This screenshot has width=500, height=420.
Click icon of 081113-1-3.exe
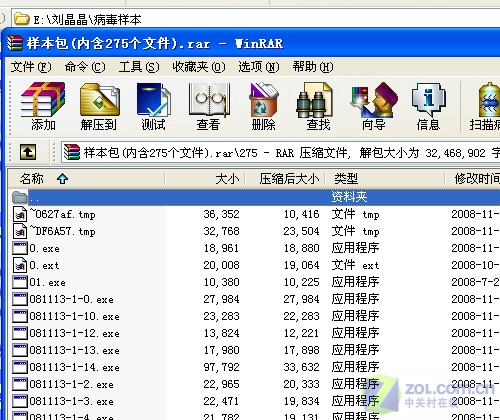tap(20, 401)
